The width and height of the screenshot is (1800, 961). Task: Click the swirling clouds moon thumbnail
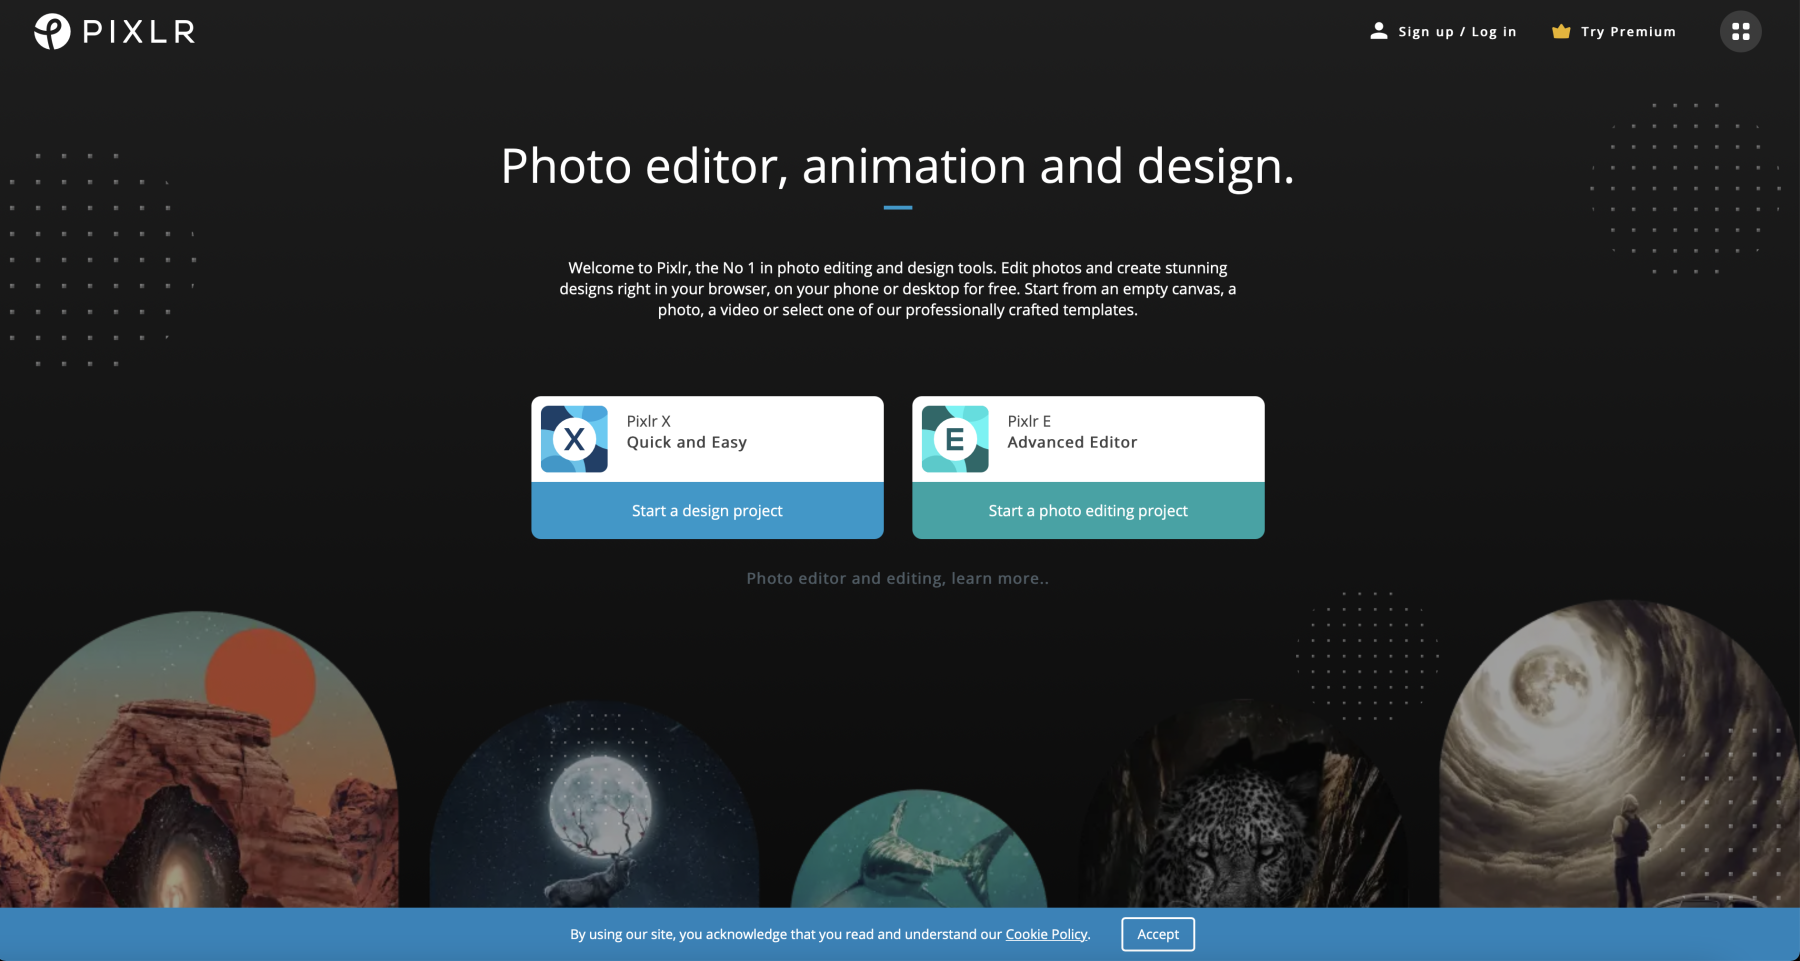pos(1620,754)
